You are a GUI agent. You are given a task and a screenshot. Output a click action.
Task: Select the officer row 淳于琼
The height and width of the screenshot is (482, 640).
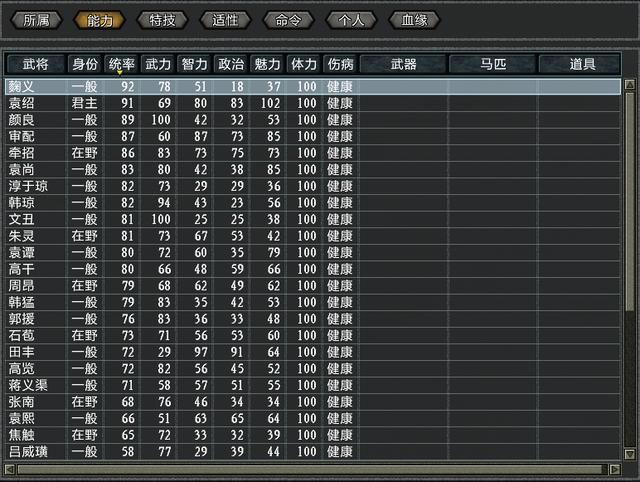(x=313, y=186)
